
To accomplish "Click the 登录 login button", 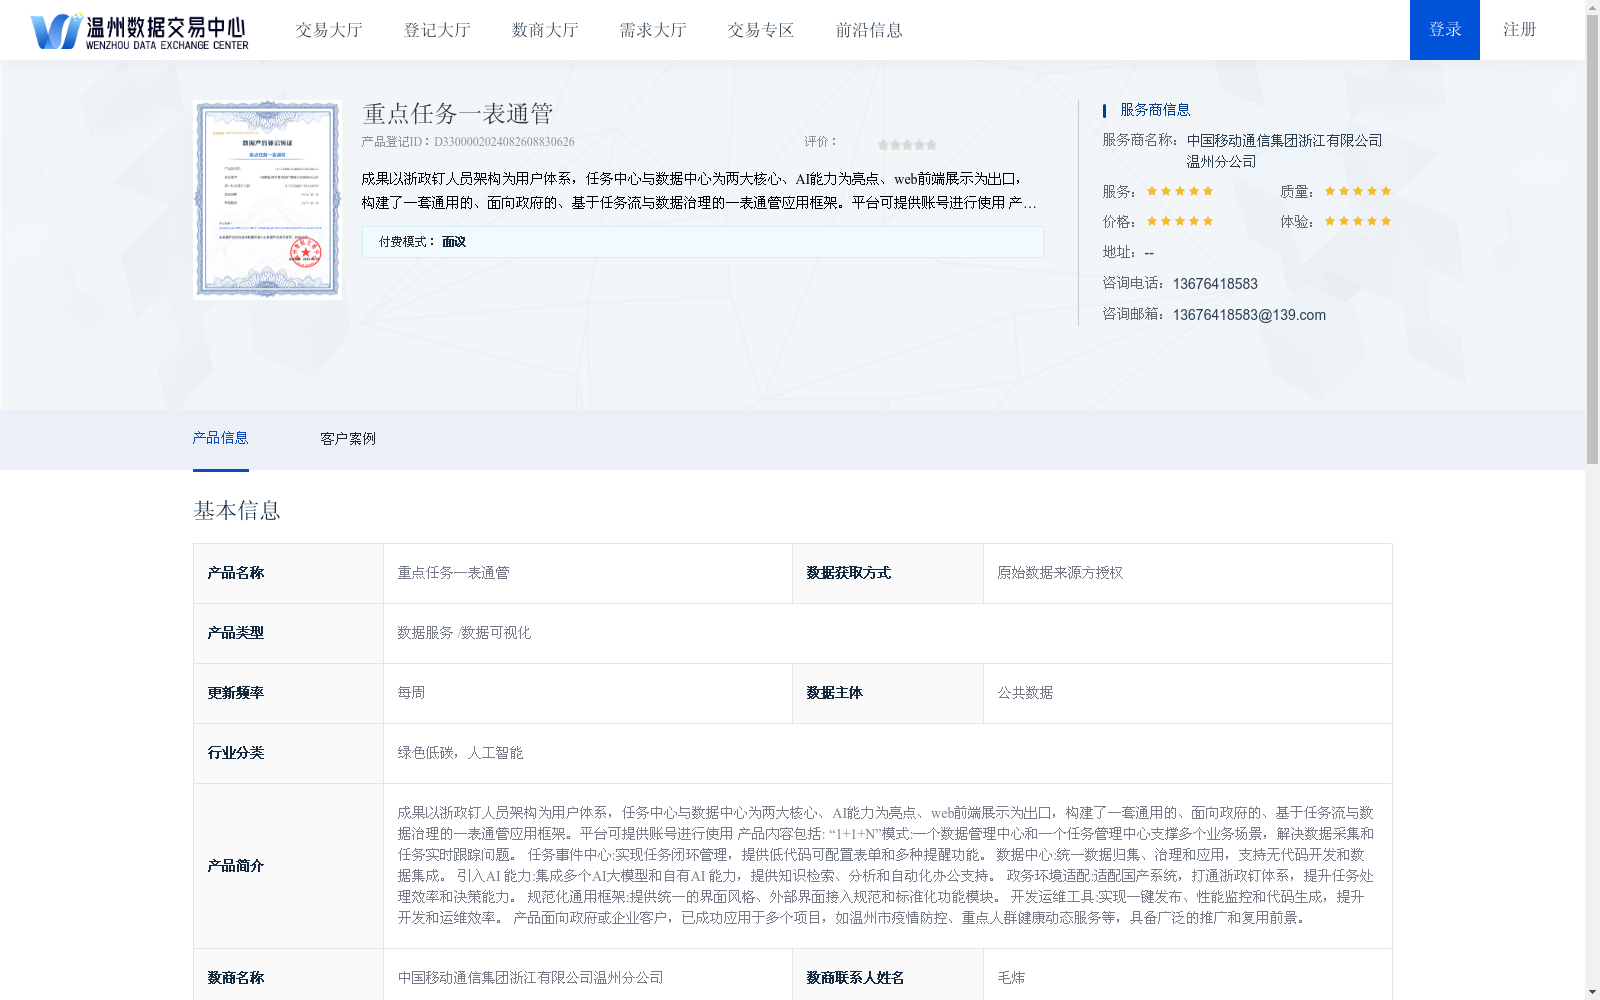I will tap(1445, 30).
